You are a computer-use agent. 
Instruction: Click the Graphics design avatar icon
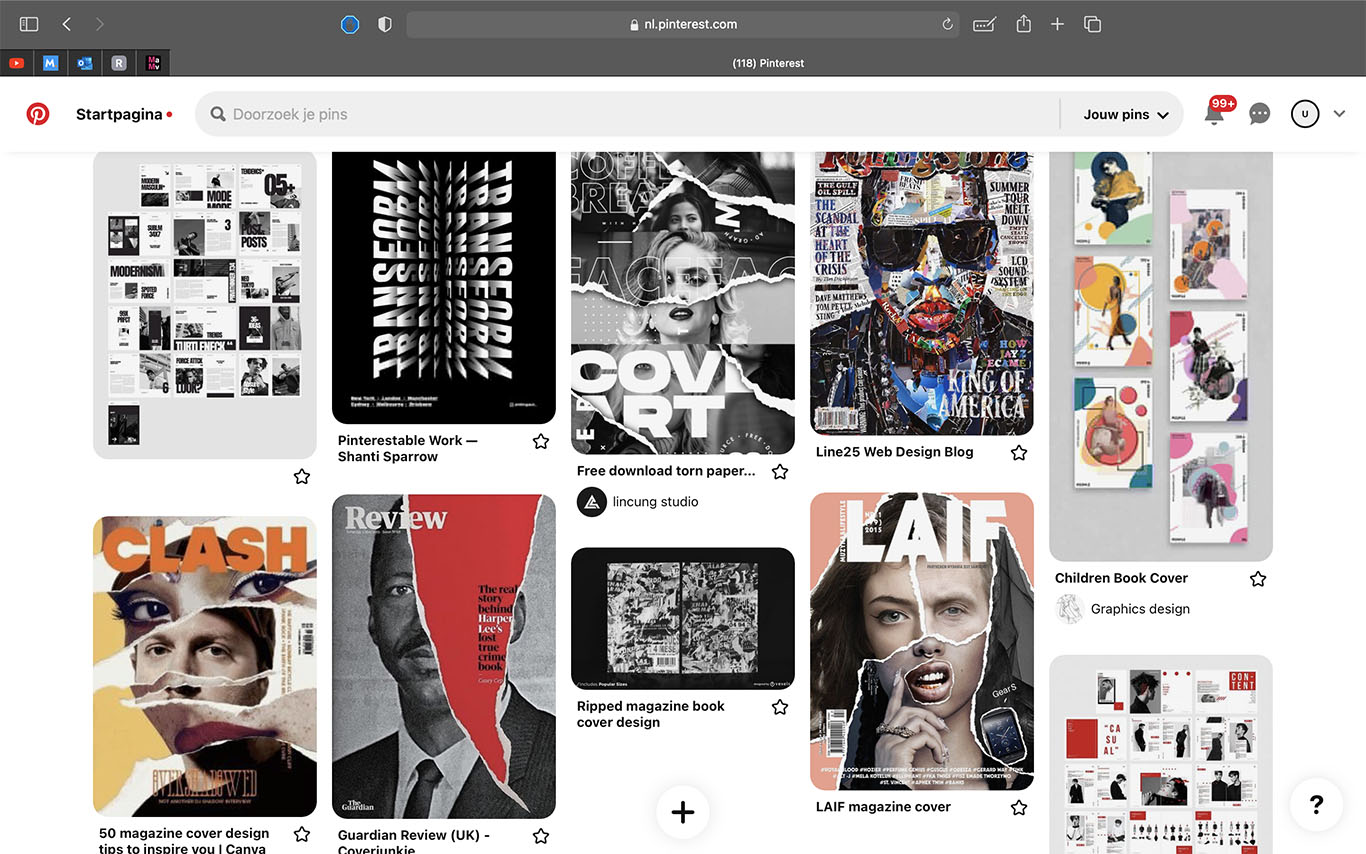[1070, 609]
